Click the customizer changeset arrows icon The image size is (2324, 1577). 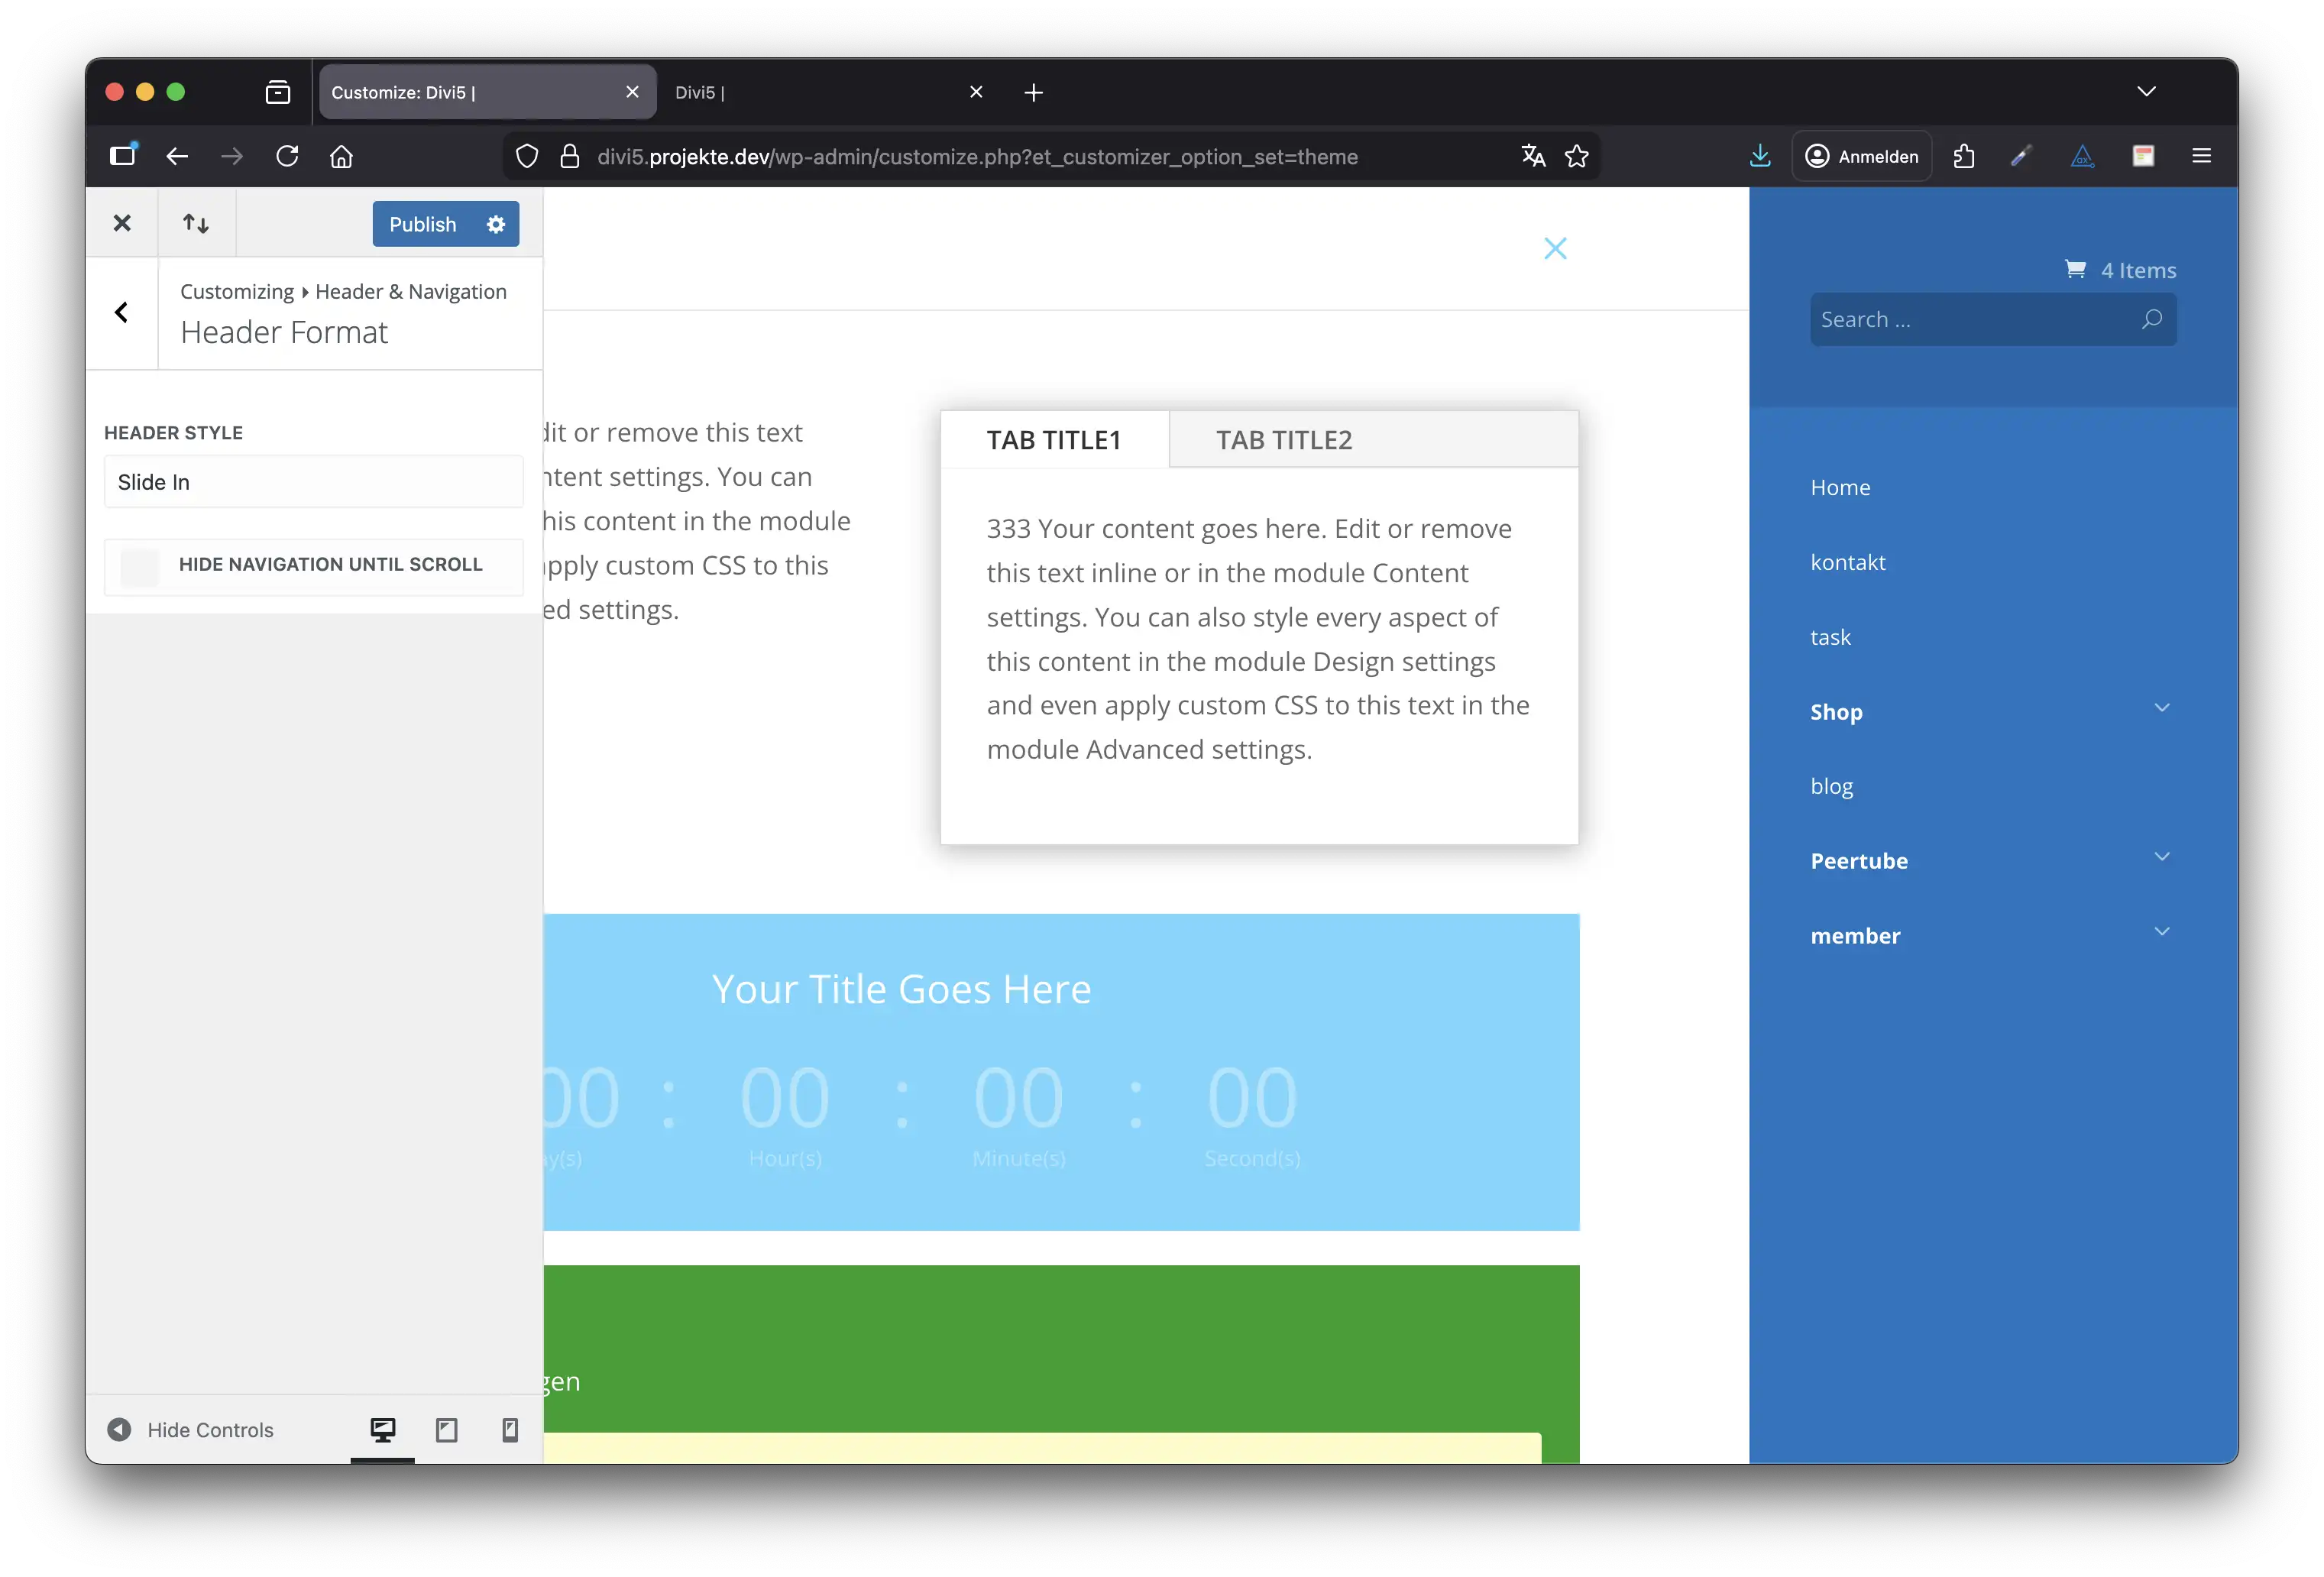pos(196,223)
